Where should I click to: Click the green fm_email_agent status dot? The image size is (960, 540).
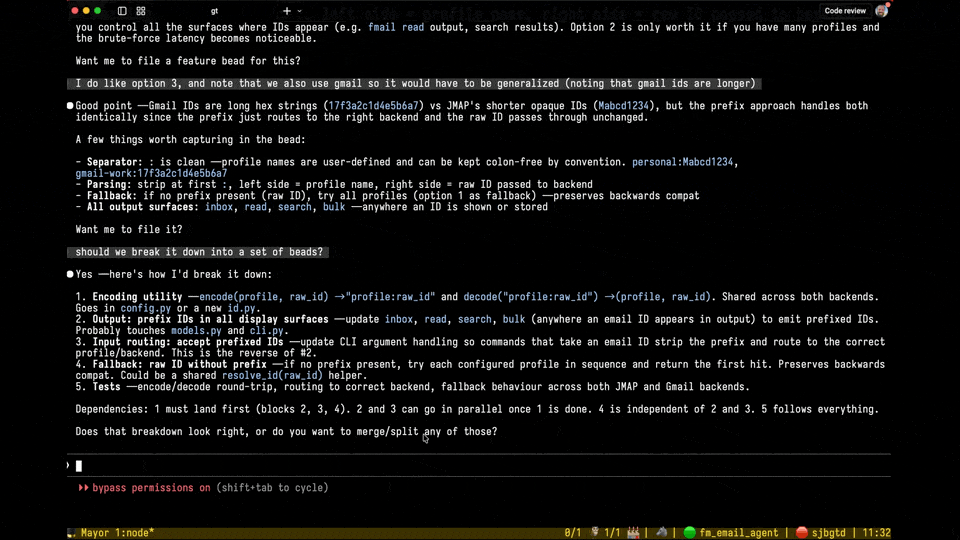tap(689, 533)
